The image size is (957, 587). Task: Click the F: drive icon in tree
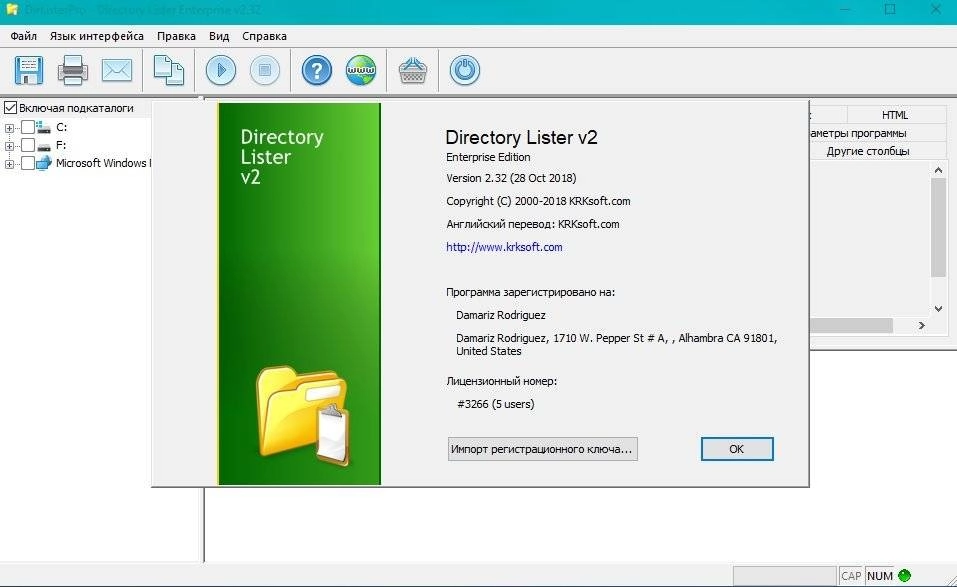point(43,146)
